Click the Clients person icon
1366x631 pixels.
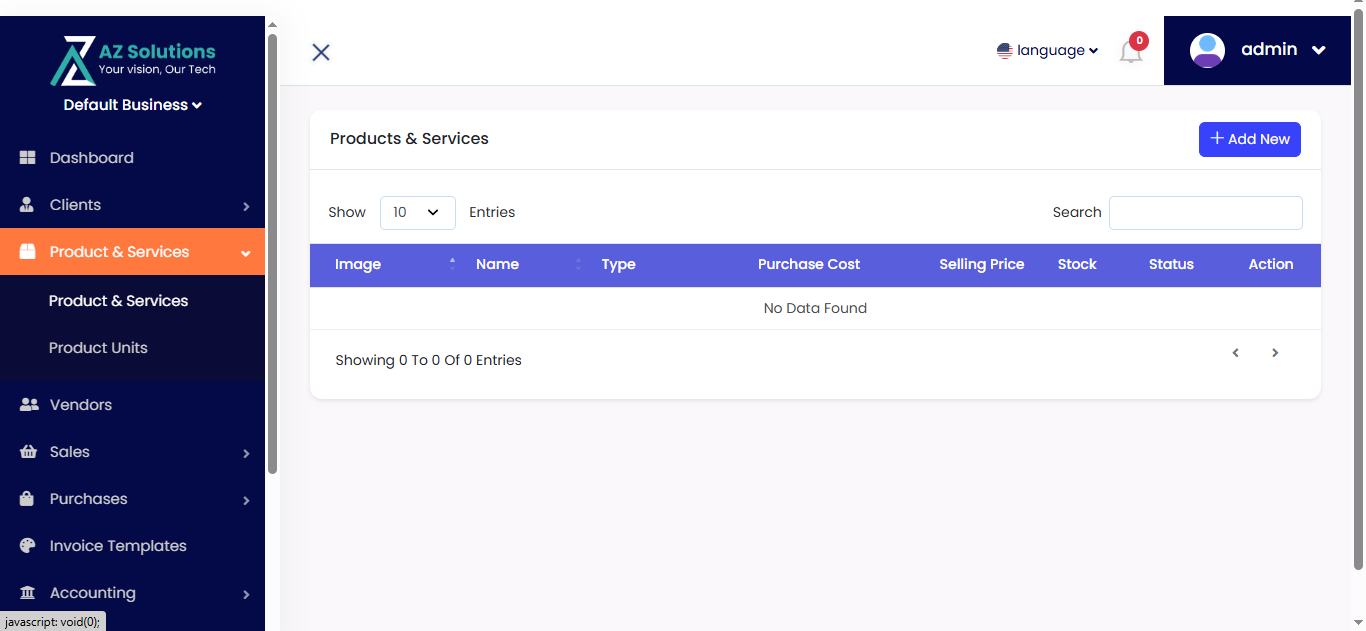(28, 205)
